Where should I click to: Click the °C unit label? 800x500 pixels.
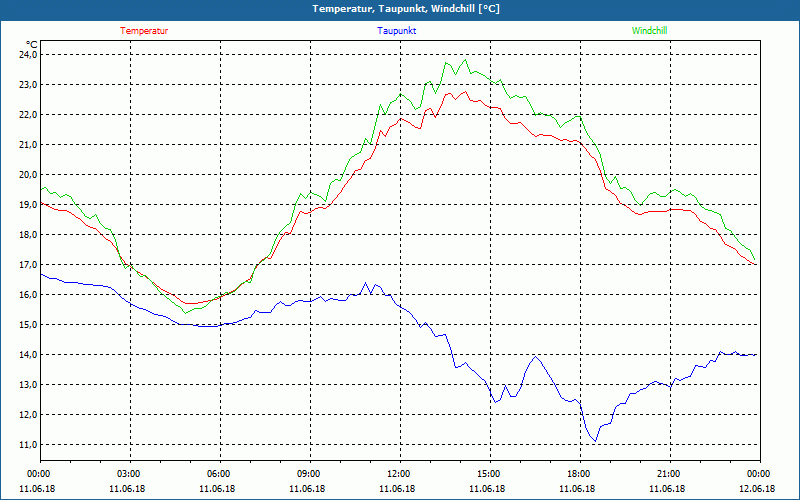coord(32,45)
